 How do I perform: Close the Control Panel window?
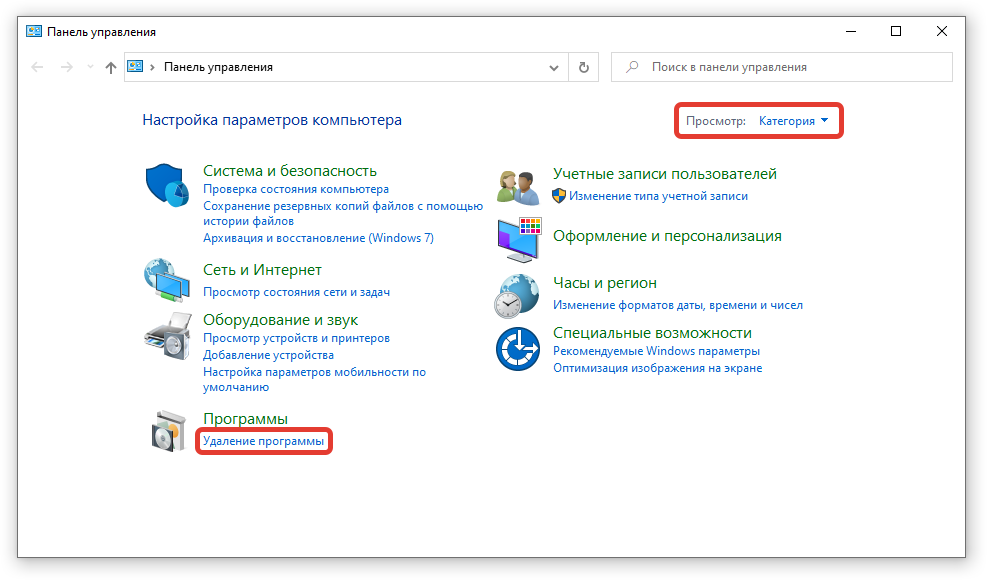(x=942, y=31)
